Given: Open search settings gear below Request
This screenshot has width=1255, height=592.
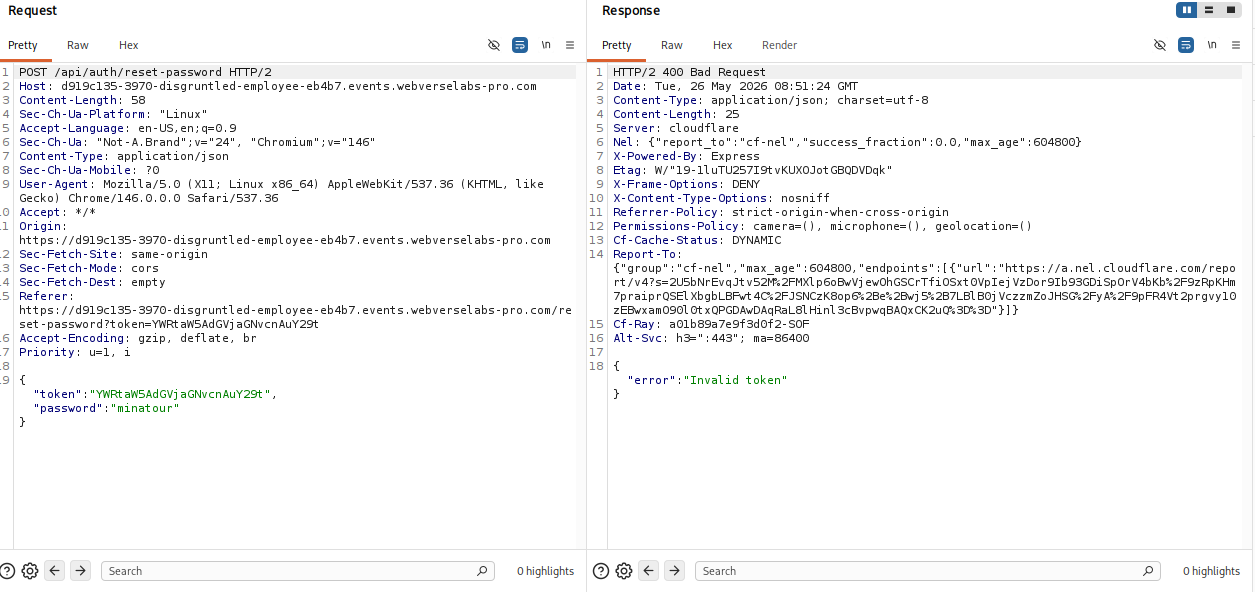Looking at the screenshot, I should coord(30,571).
